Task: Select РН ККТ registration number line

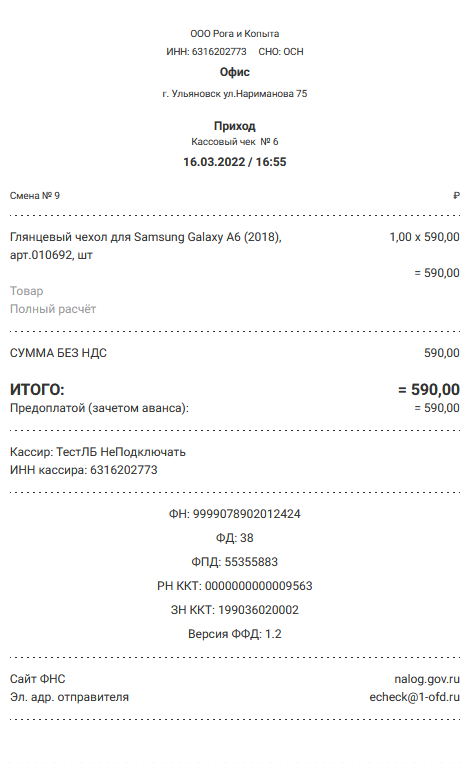Action: point(234,586)
